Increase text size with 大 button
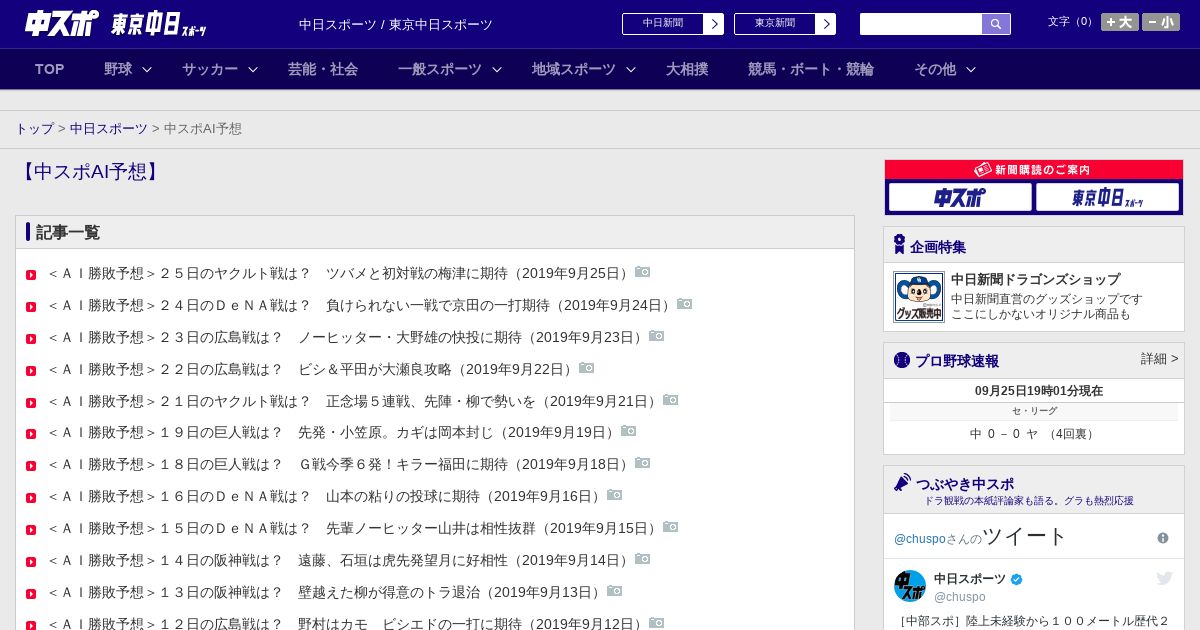Image resolution: width=1200 pixels, height=630 pixels. [1120, 22]
